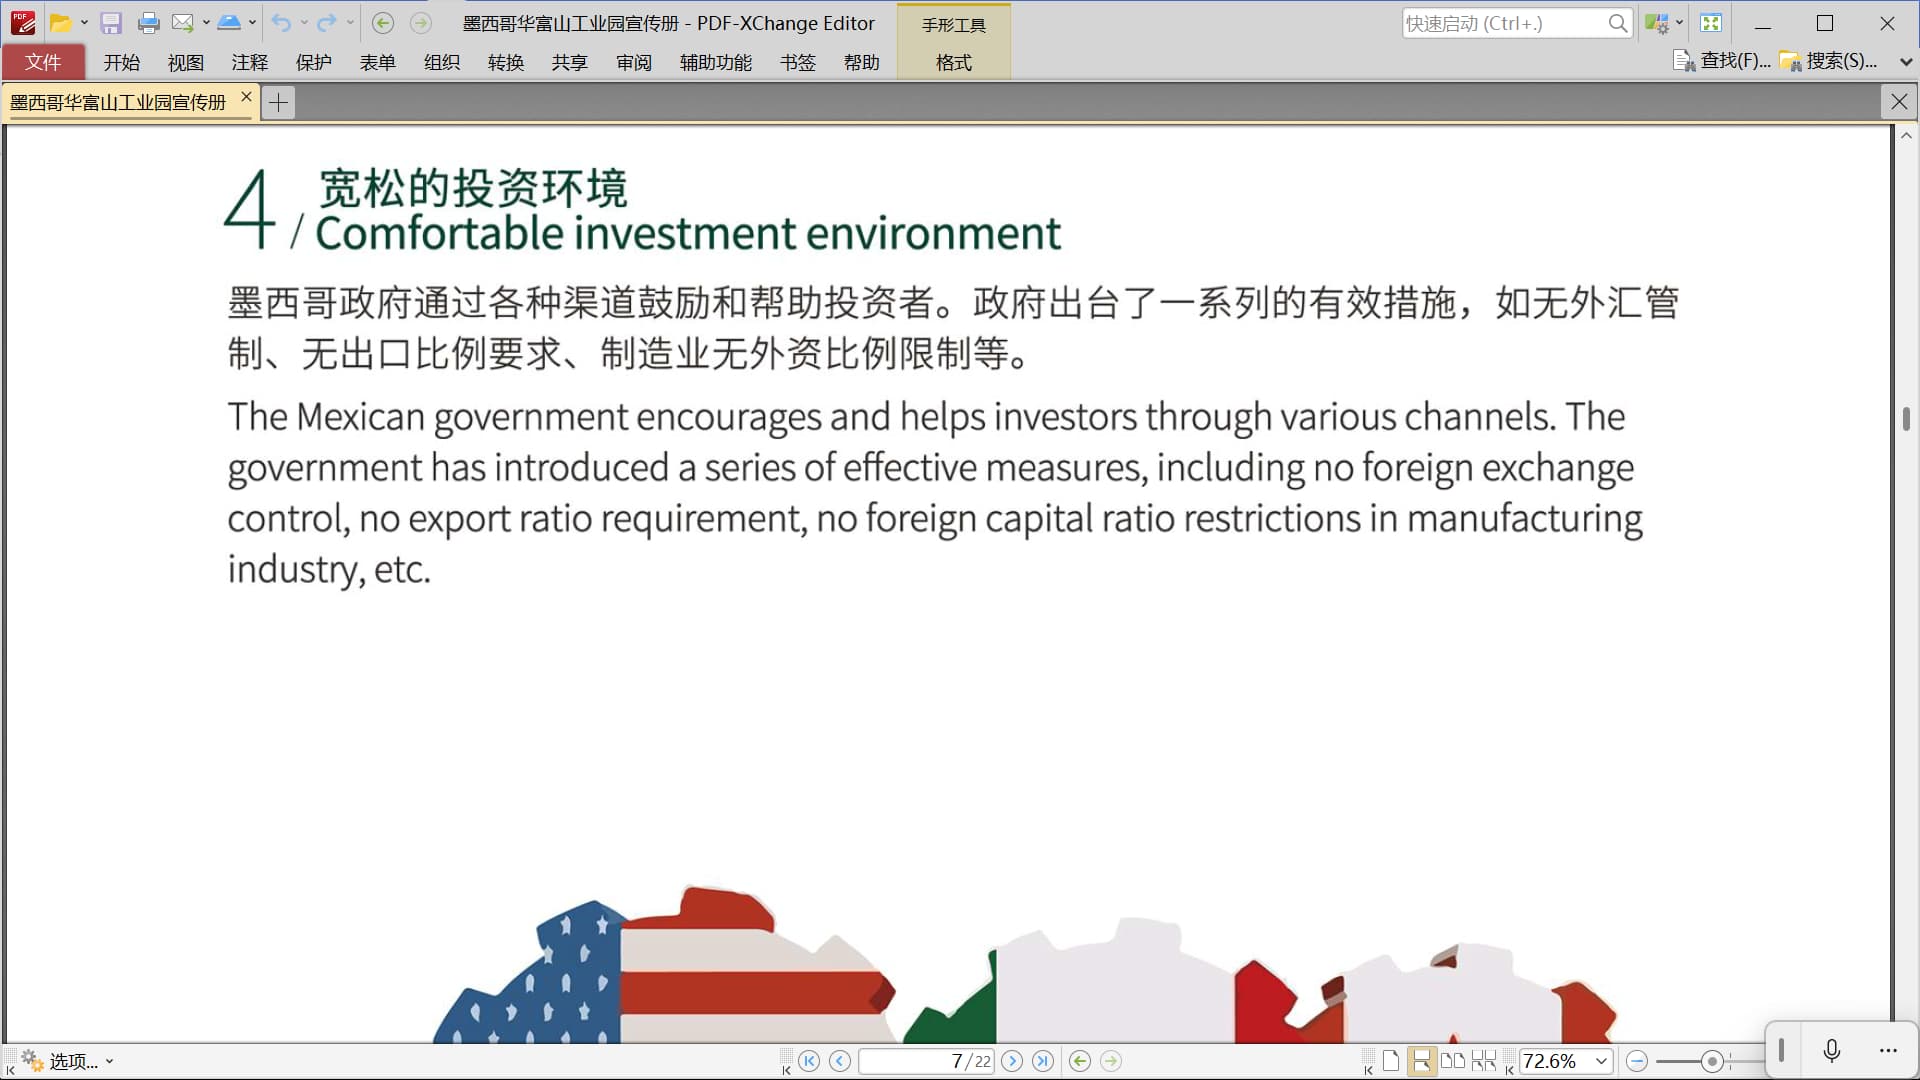This screenshot has height=1080, width=1920.
Task: Go to the first page of the document
Action: pyautogui.click(x=809, y=1061)
